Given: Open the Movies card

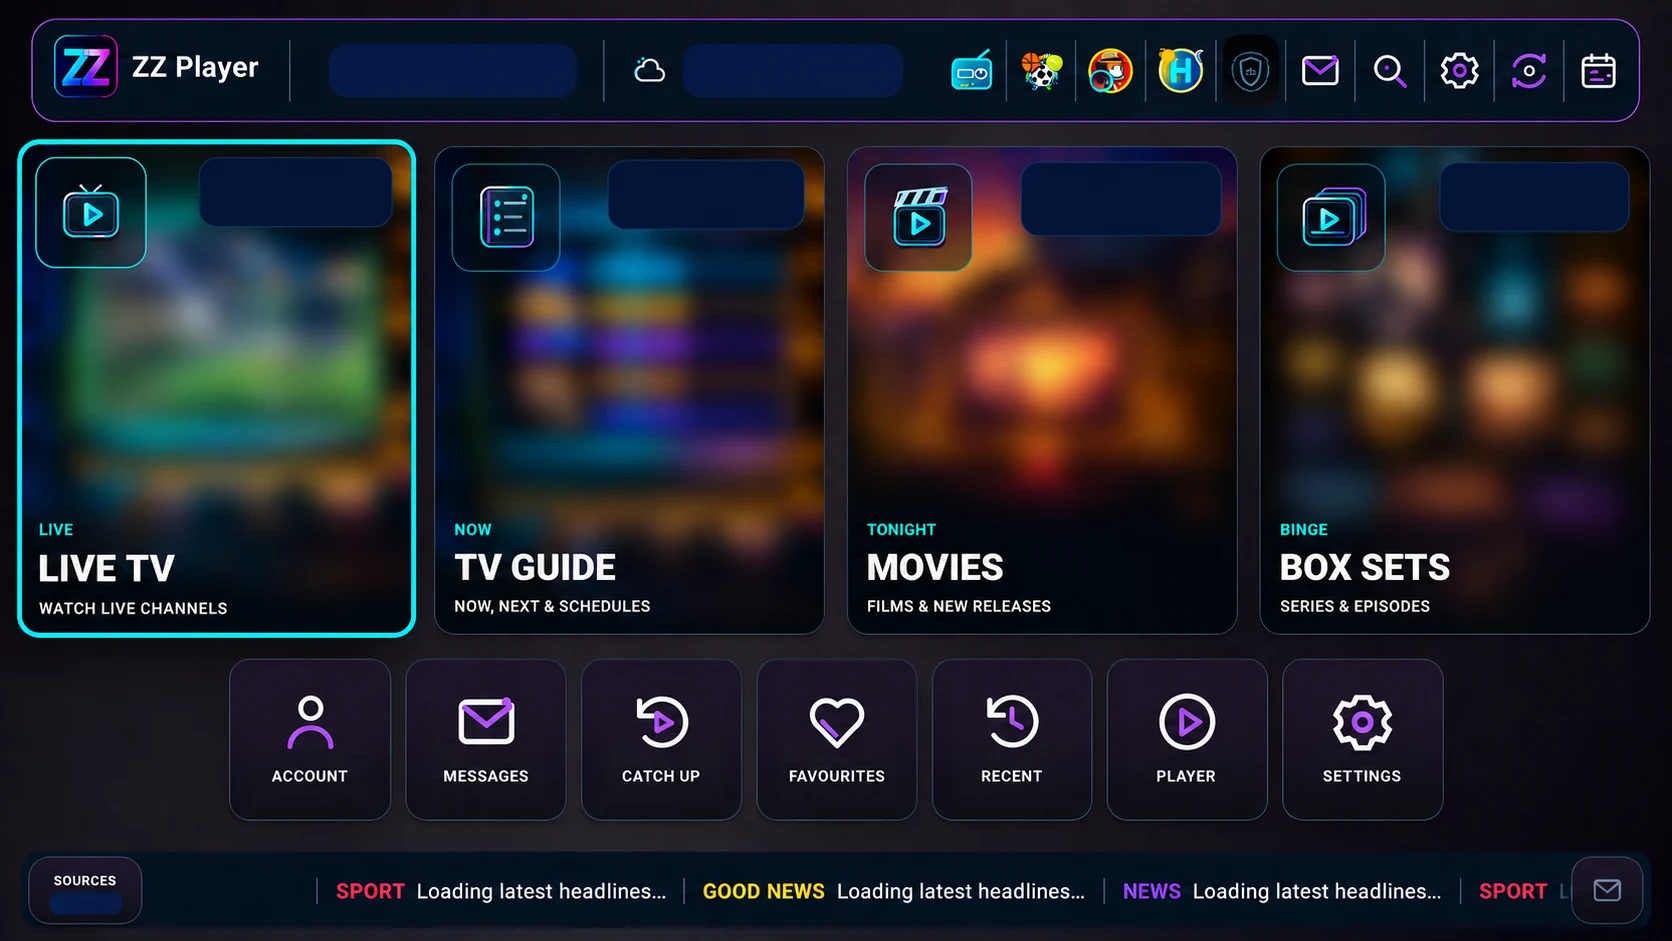Looking at the screenshot, I should tap(1042, 390).
